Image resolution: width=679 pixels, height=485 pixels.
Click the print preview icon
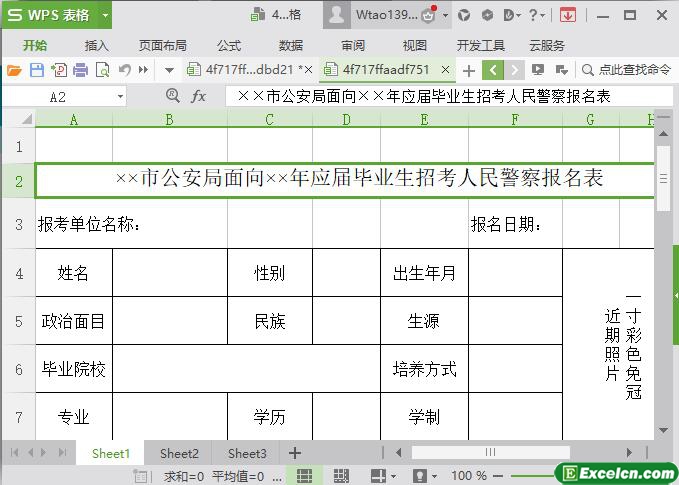tap(103, 70)
